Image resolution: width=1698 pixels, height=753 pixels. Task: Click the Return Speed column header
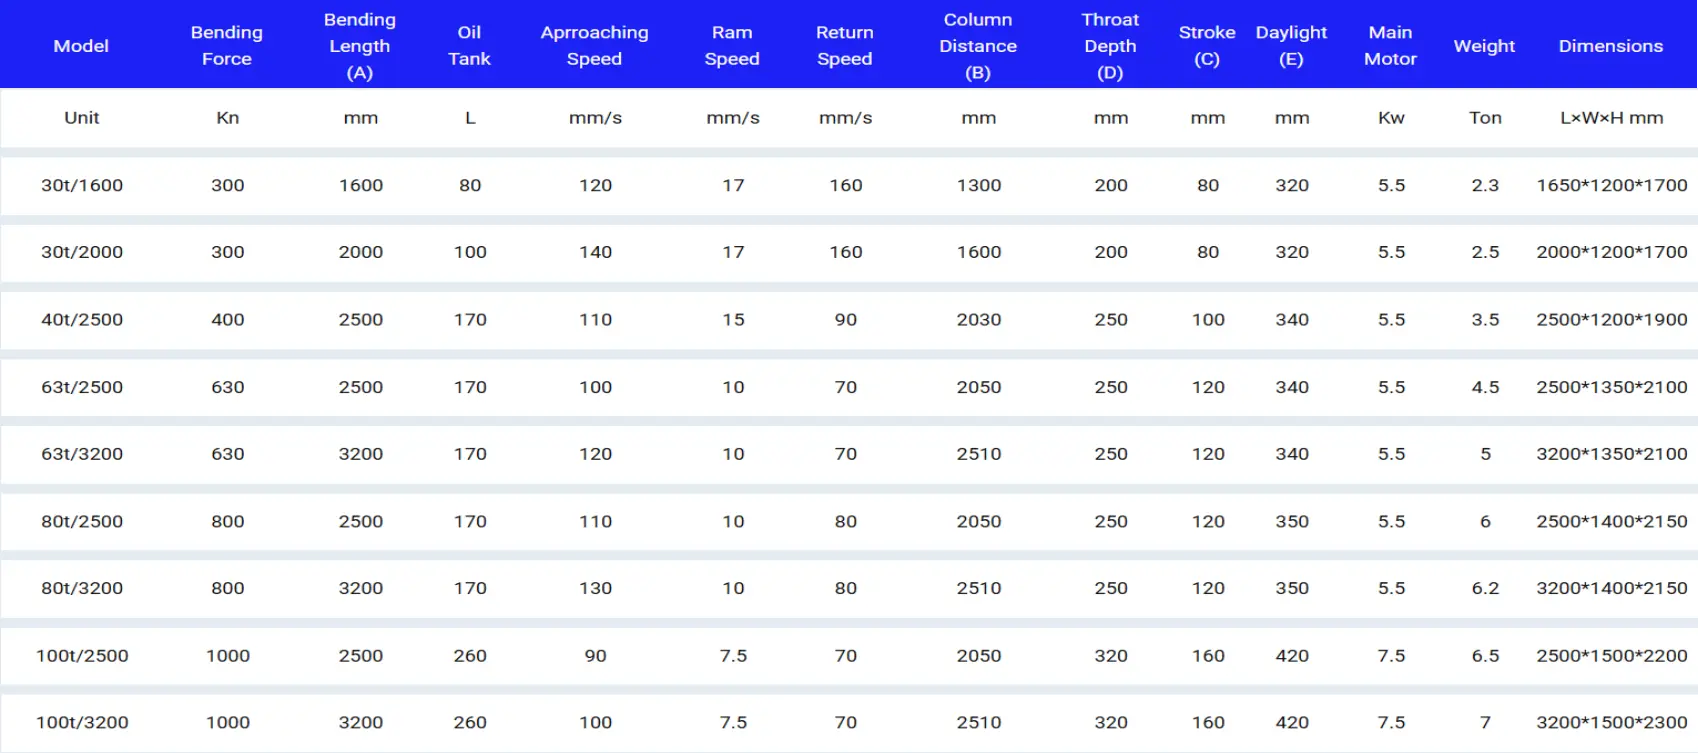[845, 46]
